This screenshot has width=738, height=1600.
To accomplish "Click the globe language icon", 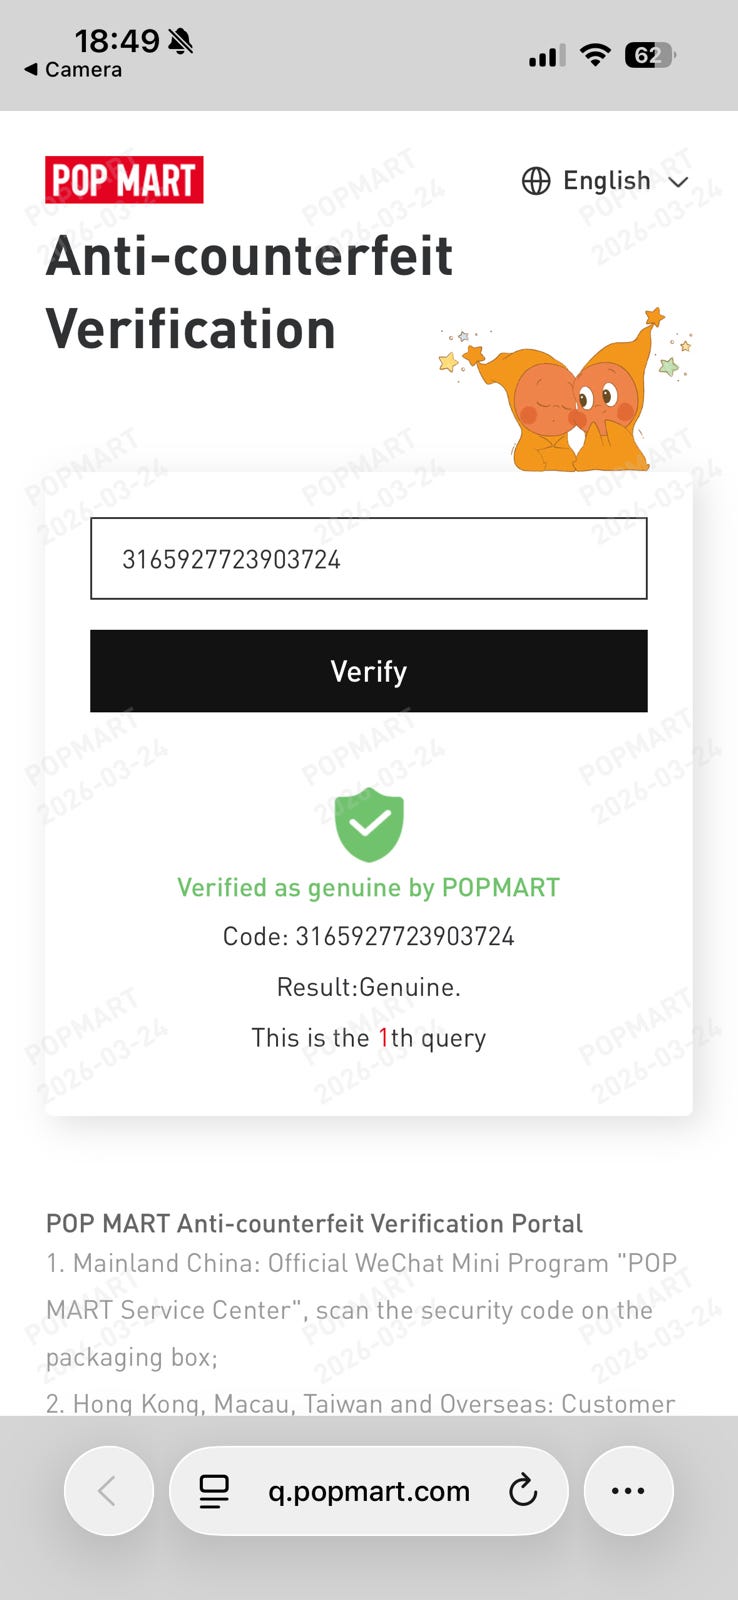I will pyautogui.click(x=536, y=181).
